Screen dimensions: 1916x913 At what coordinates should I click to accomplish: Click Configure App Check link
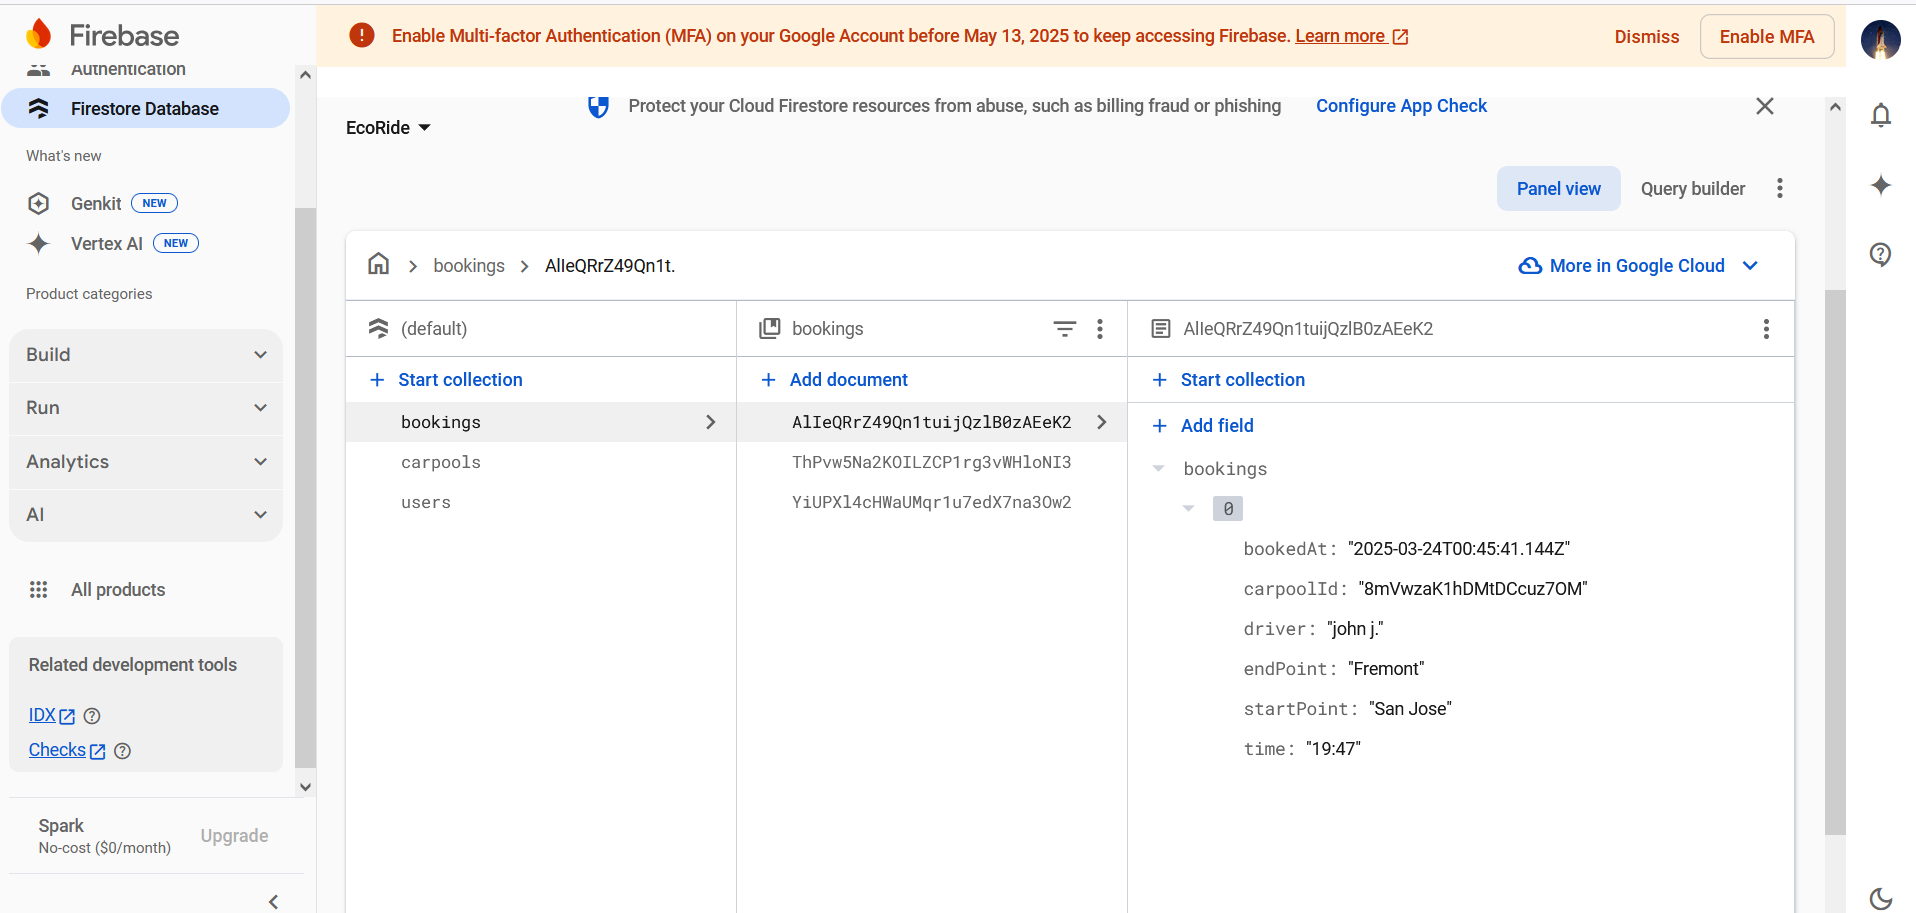(1401, 106)
